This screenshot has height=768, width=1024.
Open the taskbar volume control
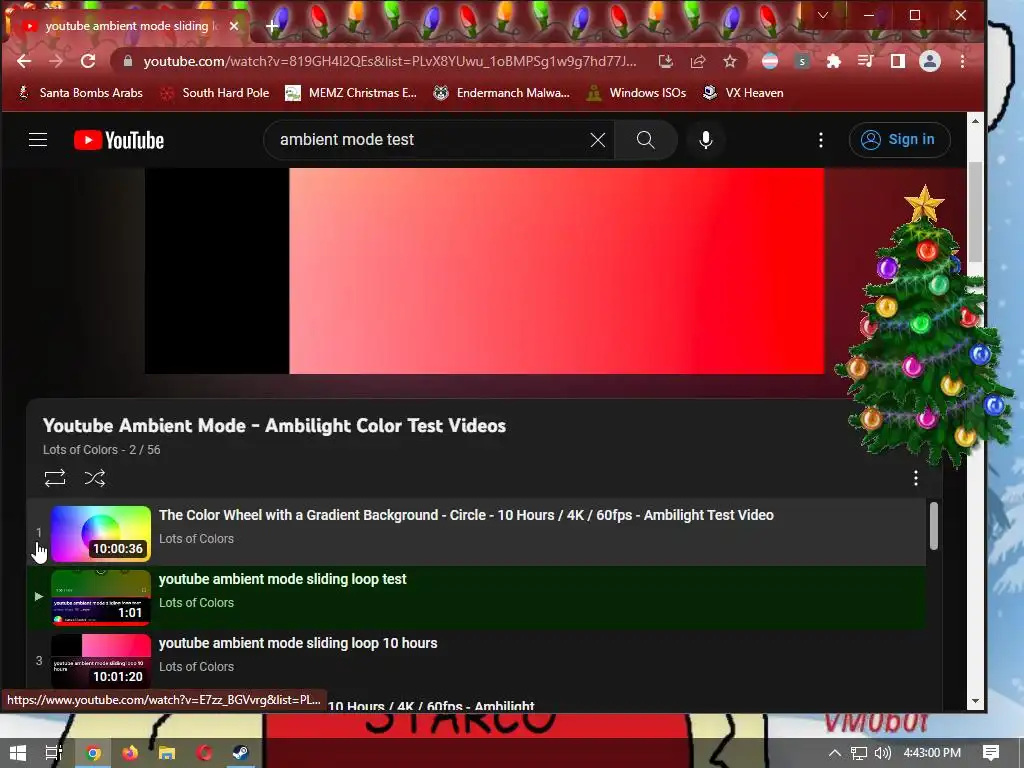click(883, 753)
